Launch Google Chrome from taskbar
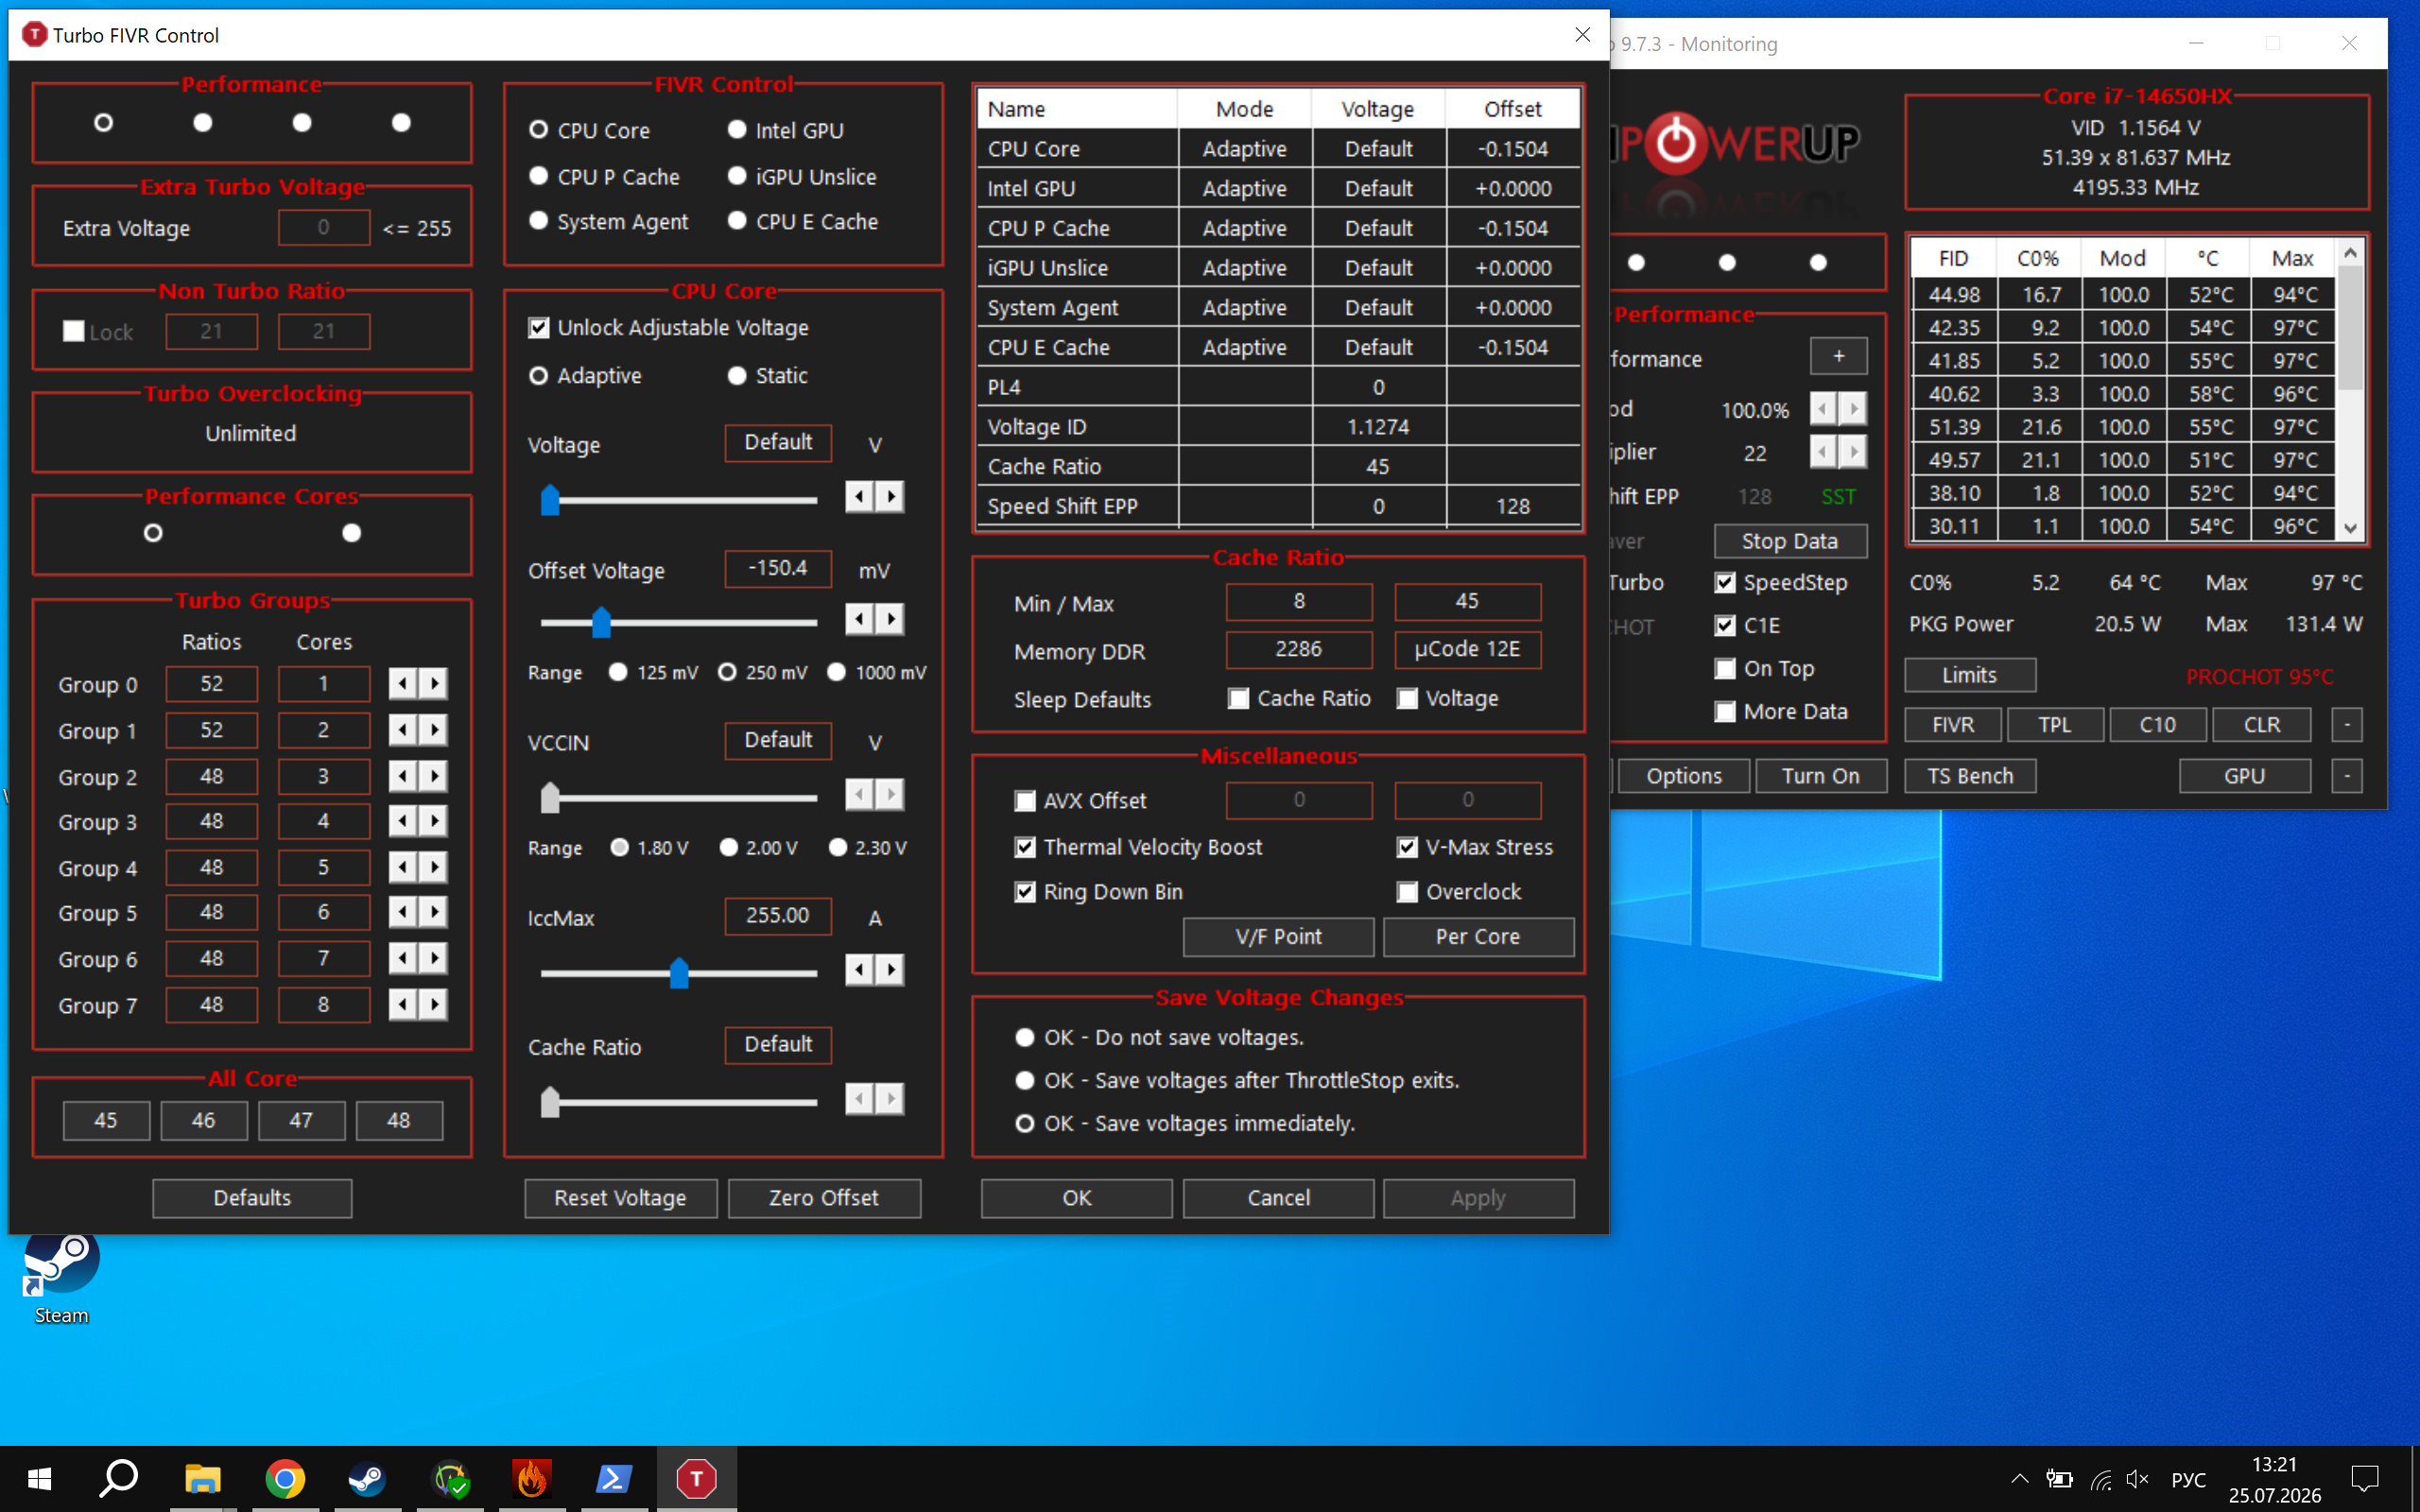 [x=285, y=1478]
